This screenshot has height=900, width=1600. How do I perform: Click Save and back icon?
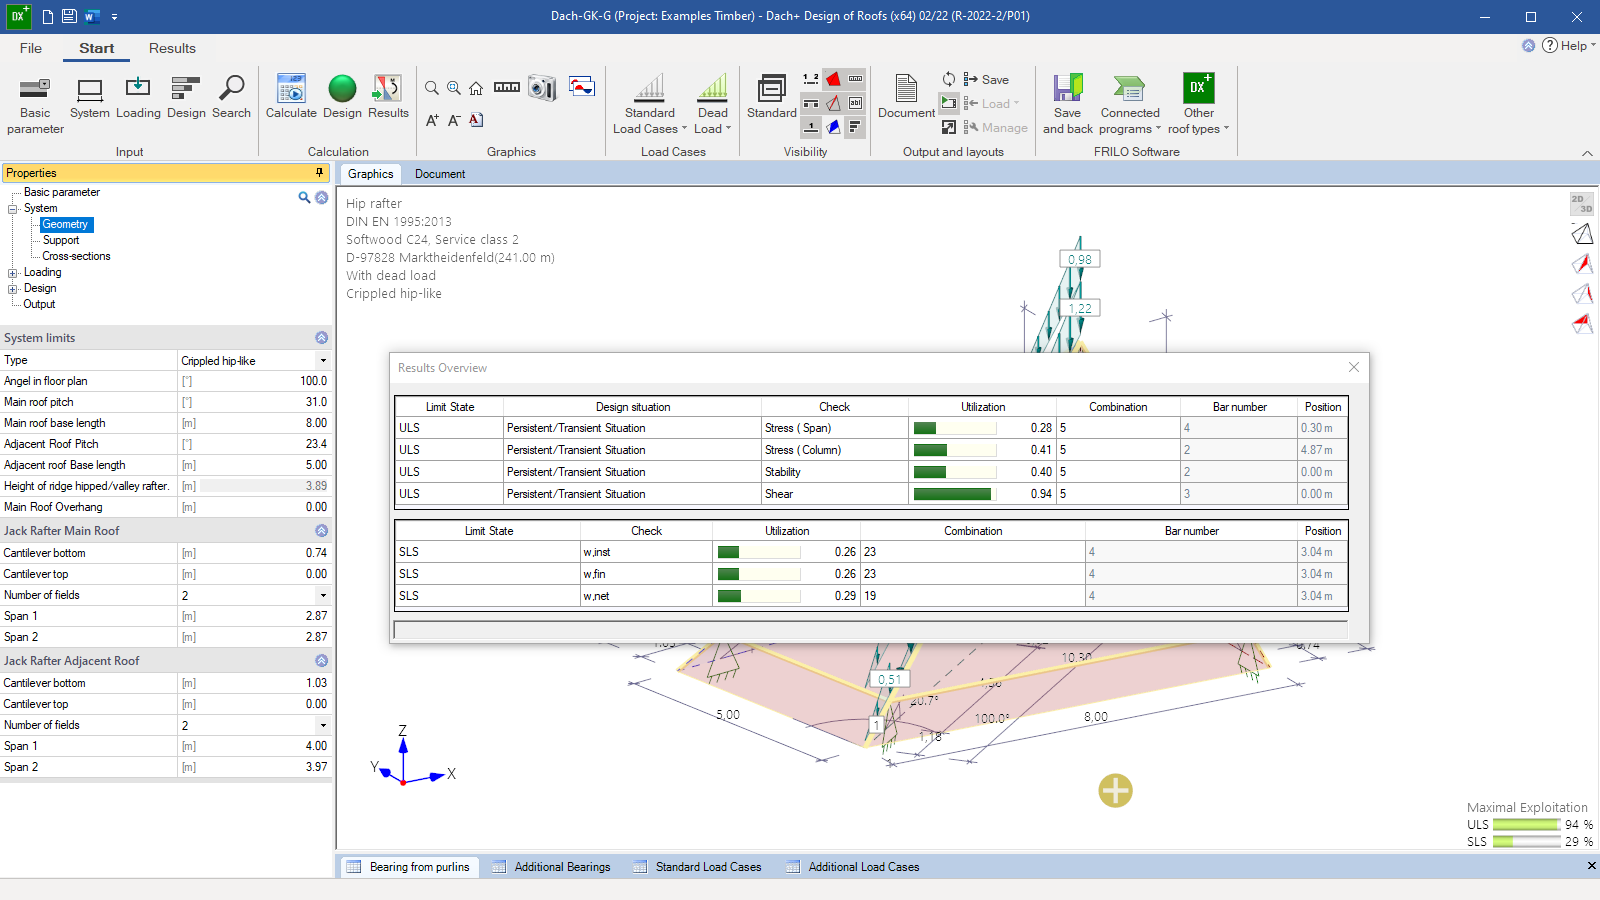point(1067,105)
